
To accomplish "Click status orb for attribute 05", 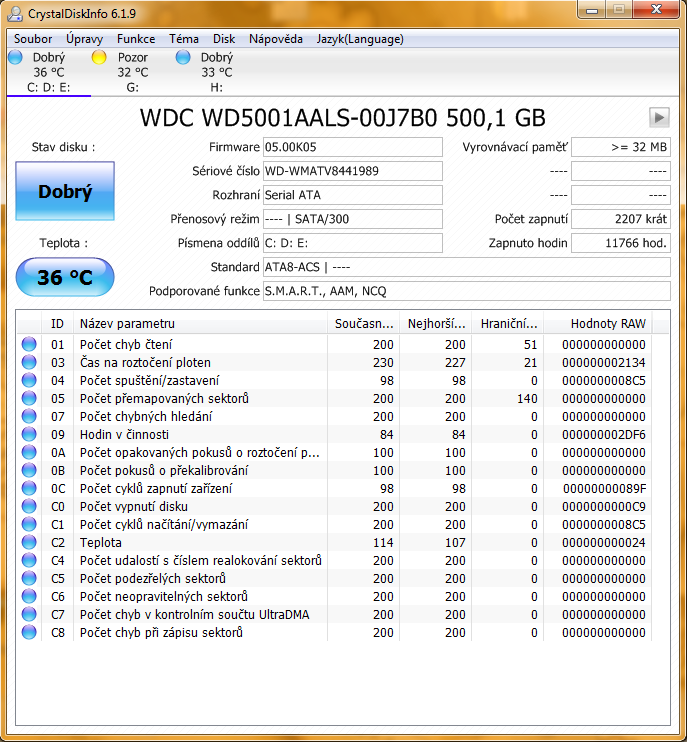I will (x=29, y=398).
